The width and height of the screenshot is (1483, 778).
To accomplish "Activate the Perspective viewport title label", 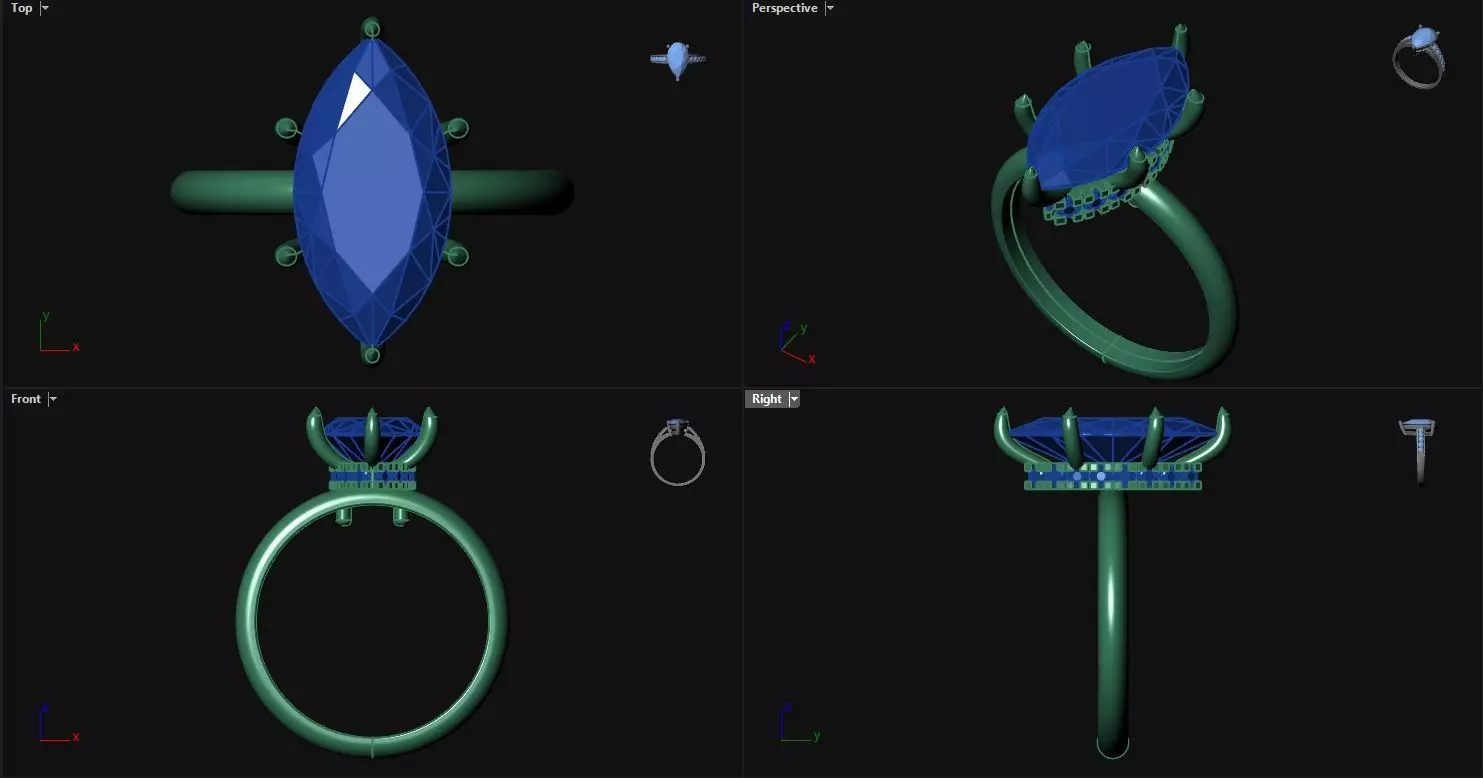I will tap(785, 8).
